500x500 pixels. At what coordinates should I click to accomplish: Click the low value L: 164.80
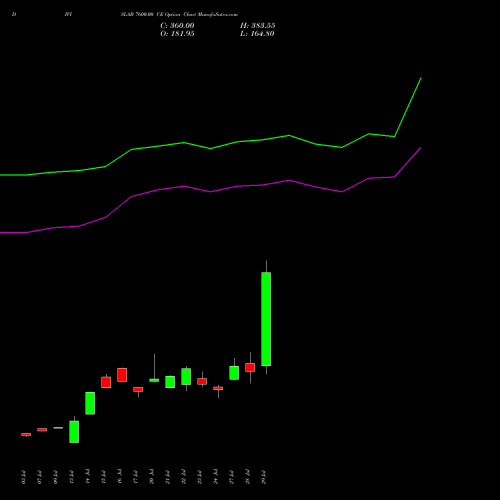coord(257,34)
